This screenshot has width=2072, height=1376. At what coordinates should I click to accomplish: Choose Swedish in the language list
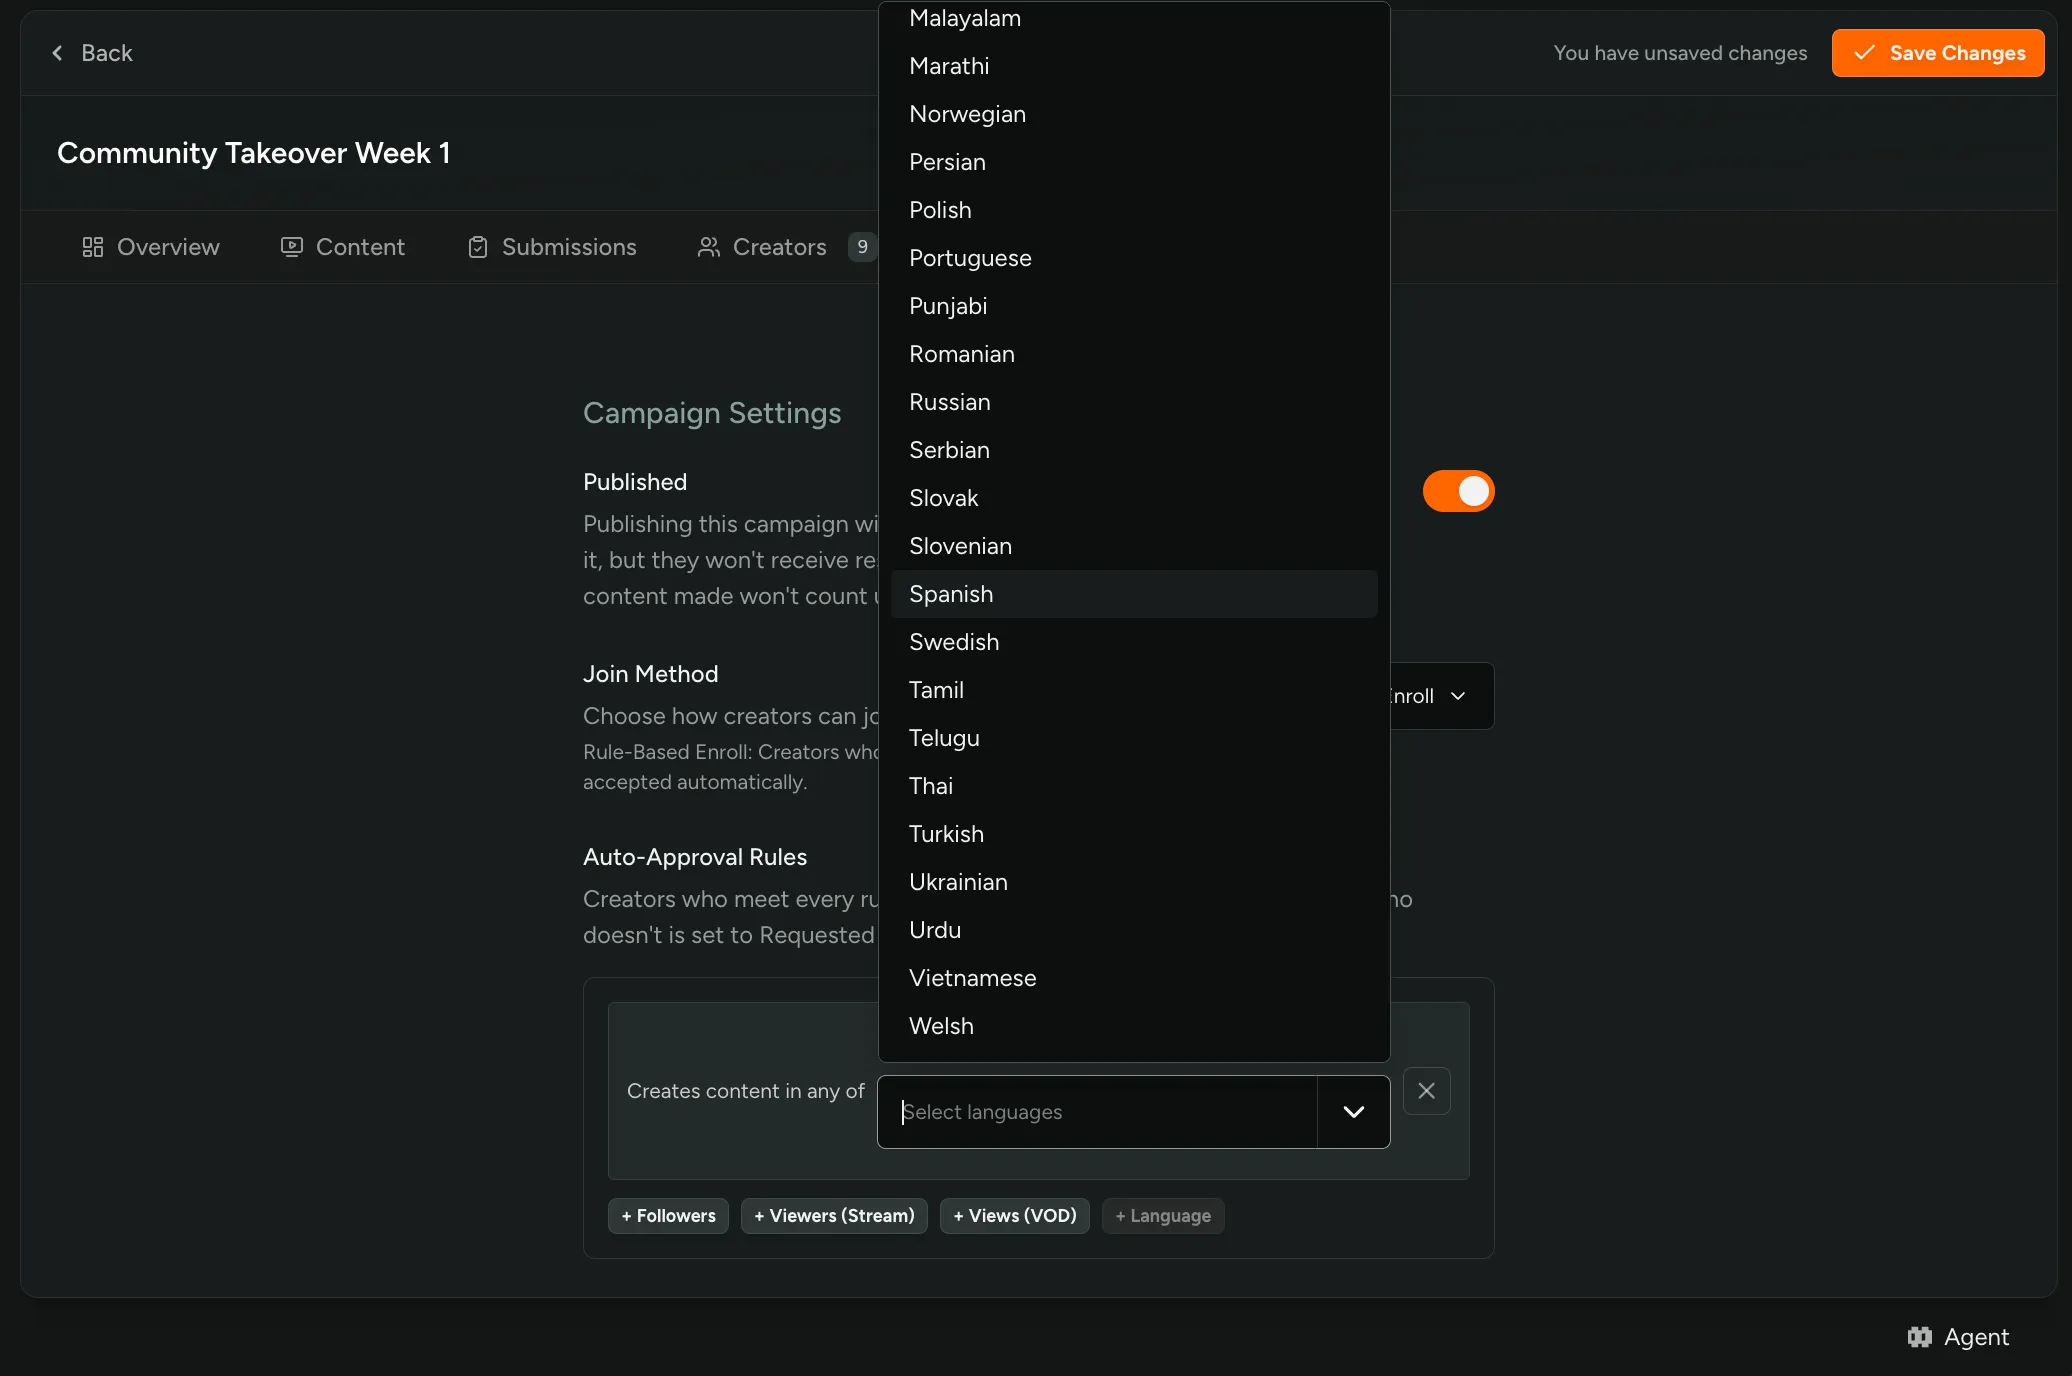click(x=1134, y=642)
